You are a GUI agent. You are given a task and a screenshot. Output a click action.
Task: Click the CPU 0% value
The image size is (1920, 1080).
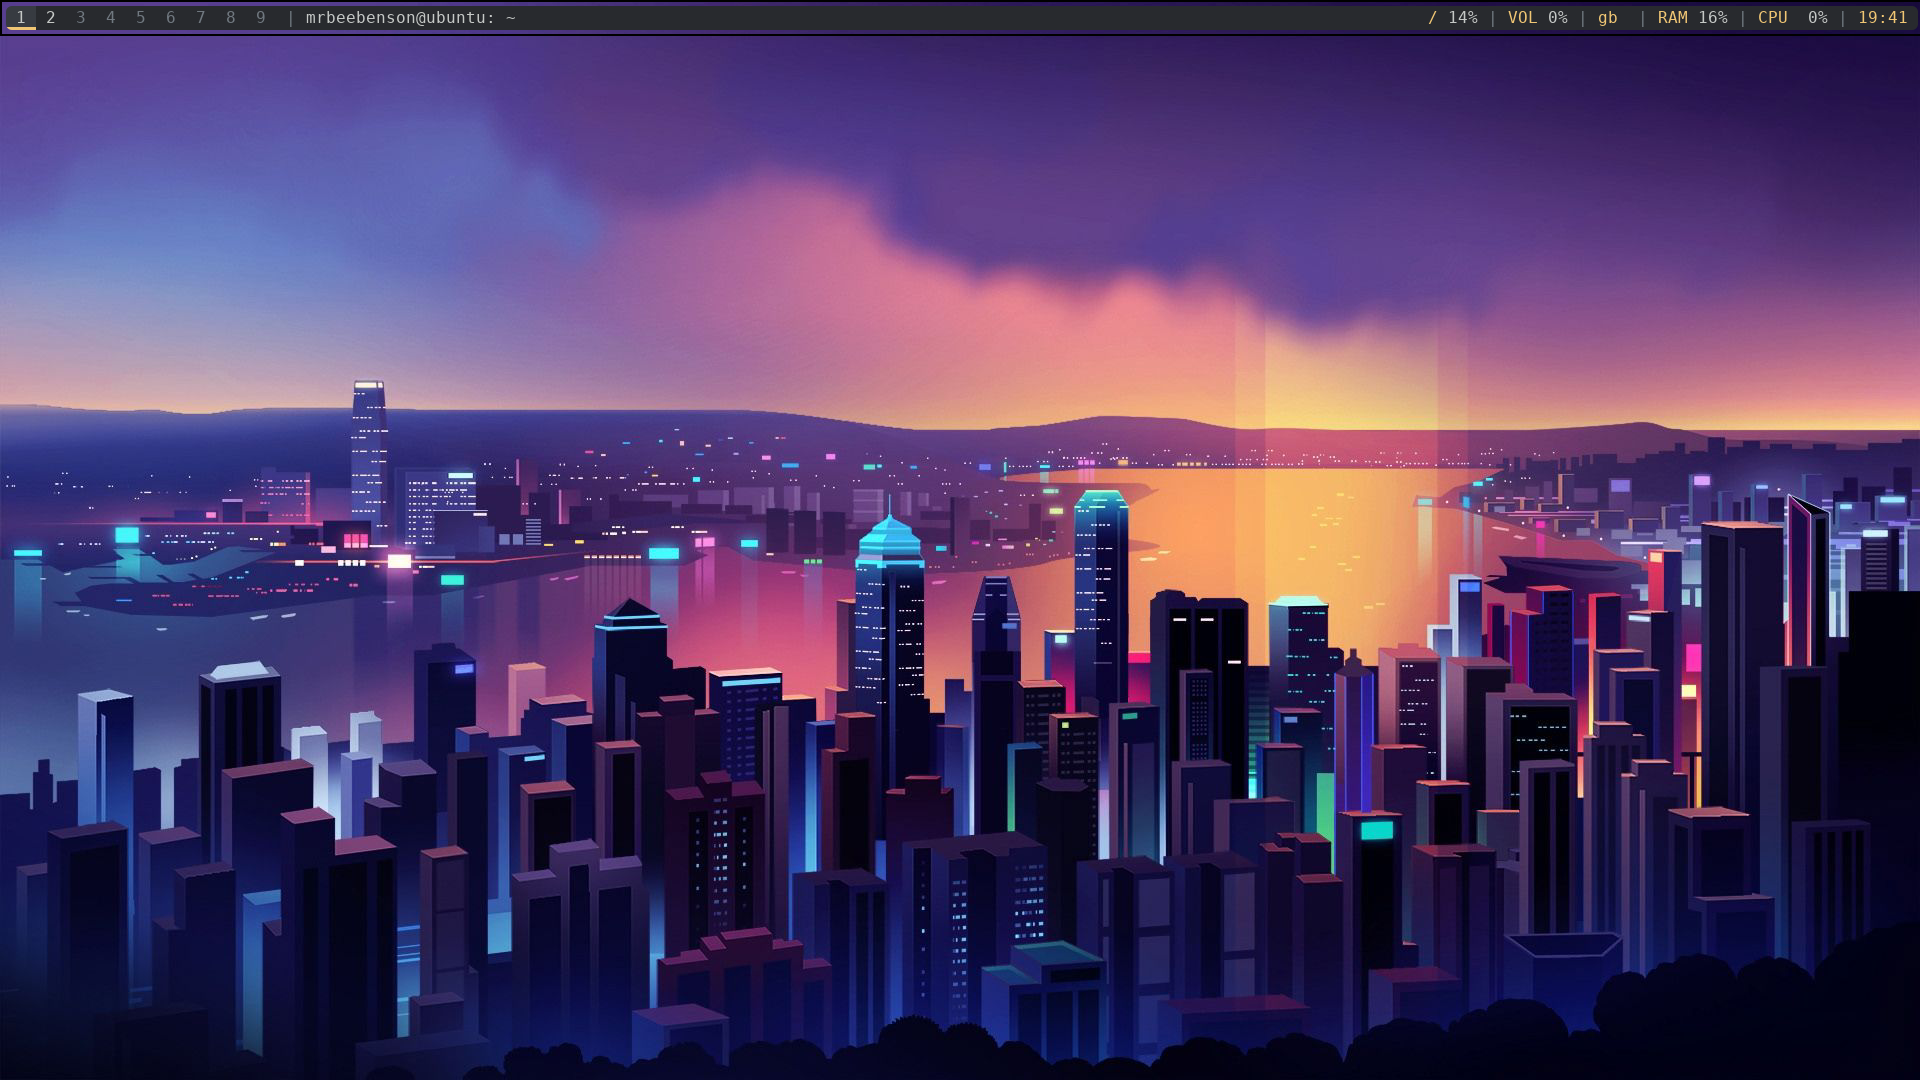point(1817,18)
